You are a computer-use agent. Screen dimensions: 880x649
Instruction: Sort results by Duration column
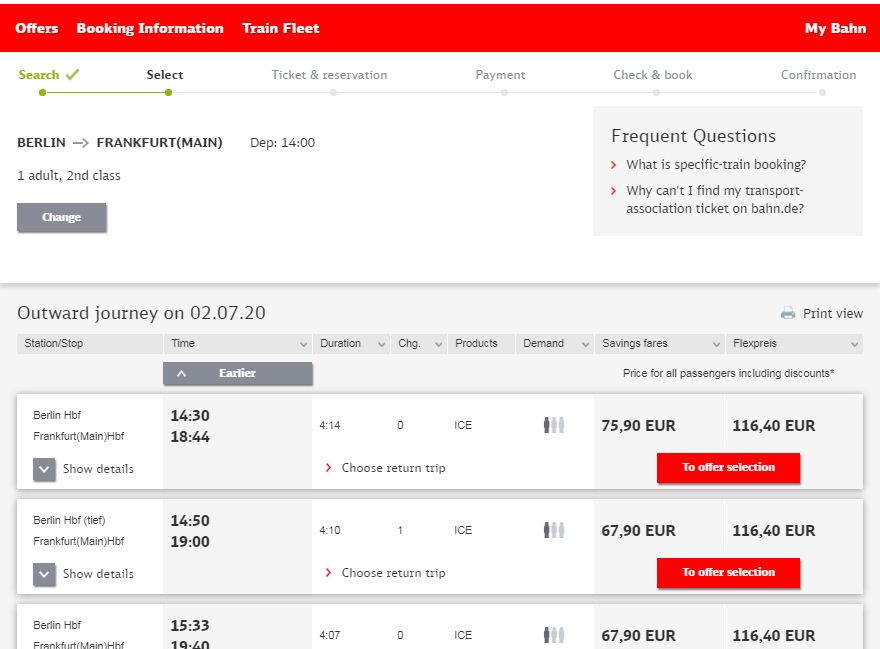click(x=351, y=343)
